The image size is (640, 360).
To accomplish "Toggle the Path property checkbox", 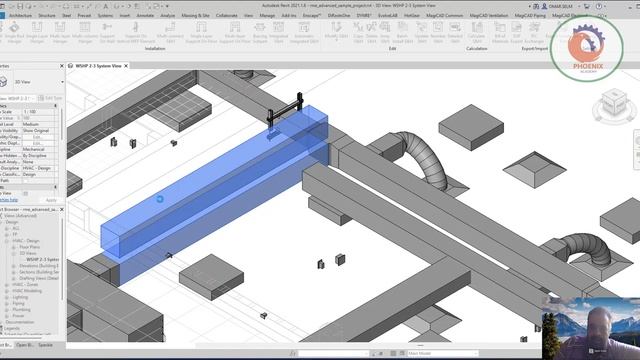I will click(x=26, y=180).
